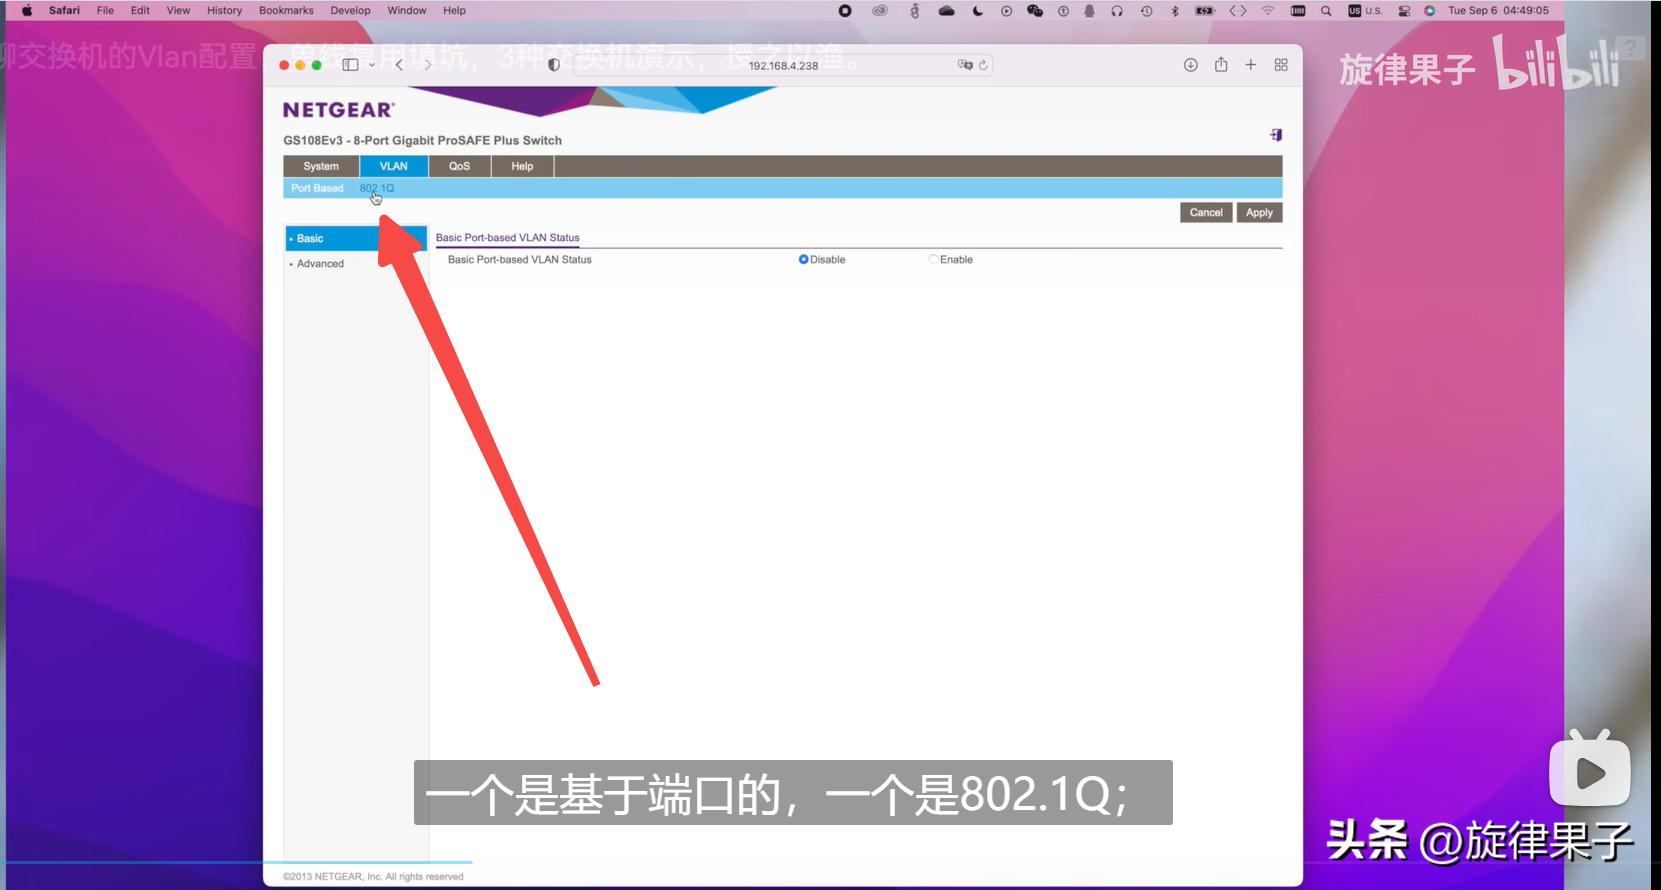Screen dimensions: 1661x890
Task: Click the Safari back arrow
Action: (399, 65)
